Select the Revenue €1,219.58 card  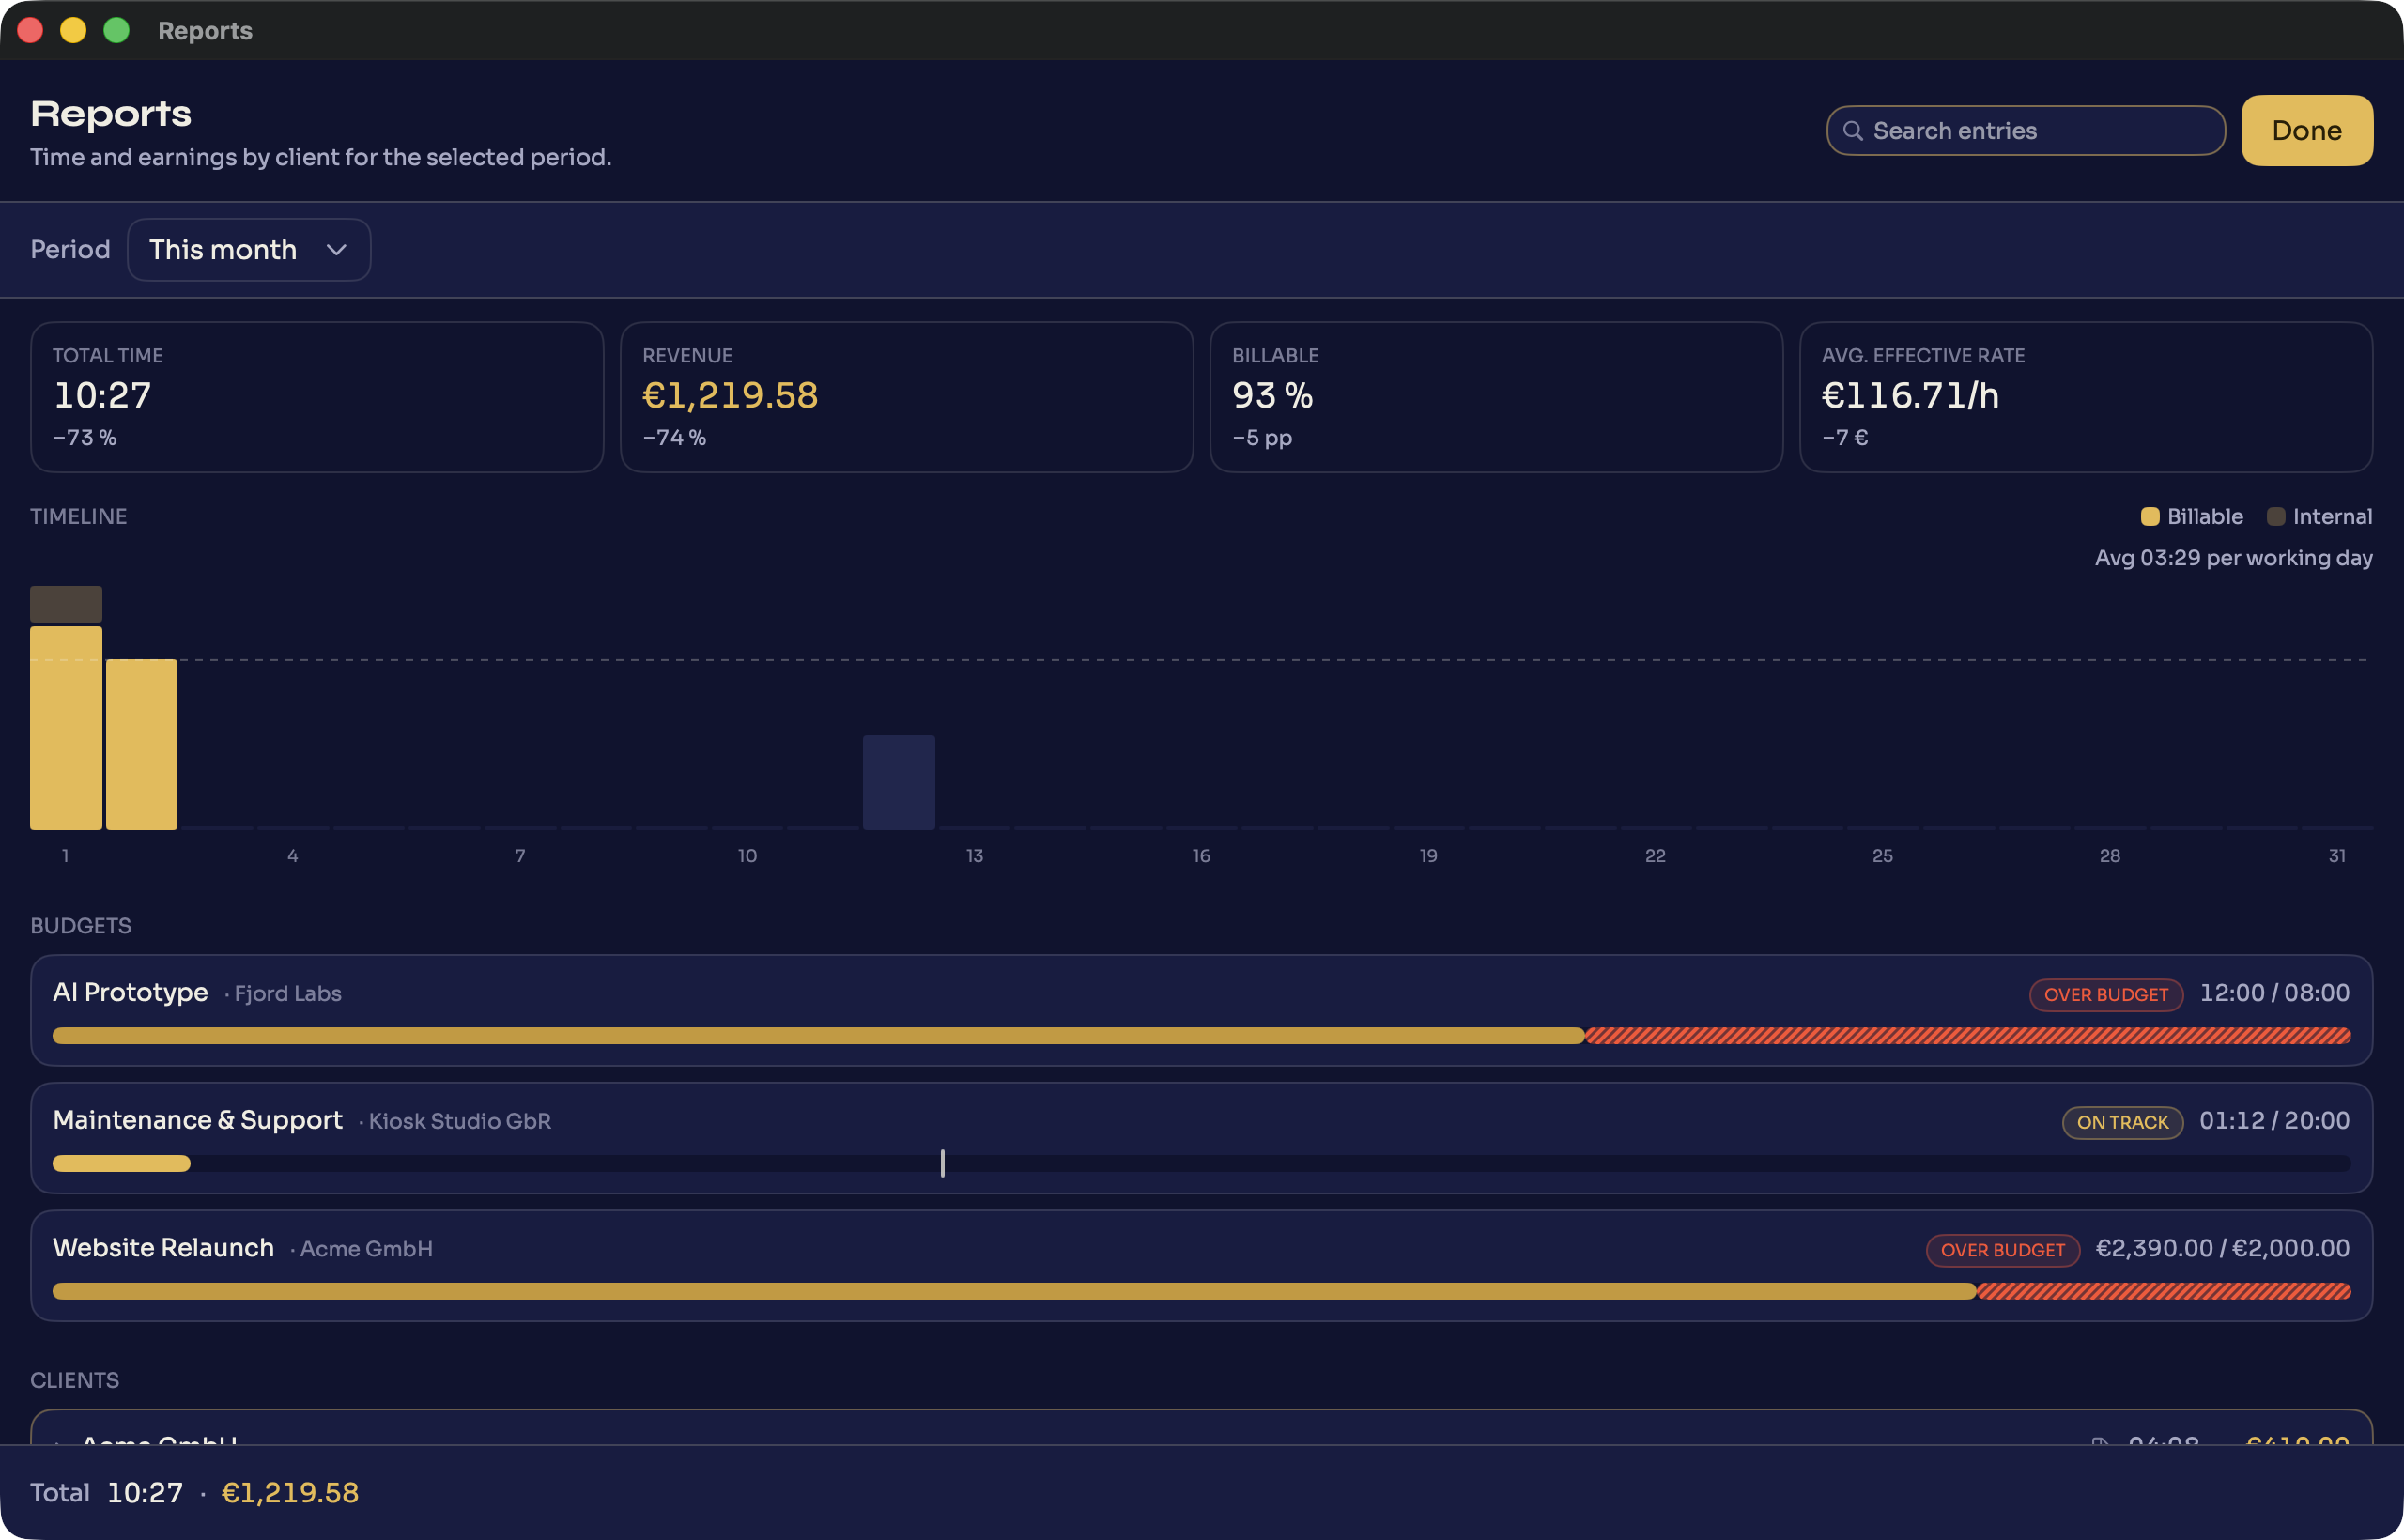[x=907, y=397]
